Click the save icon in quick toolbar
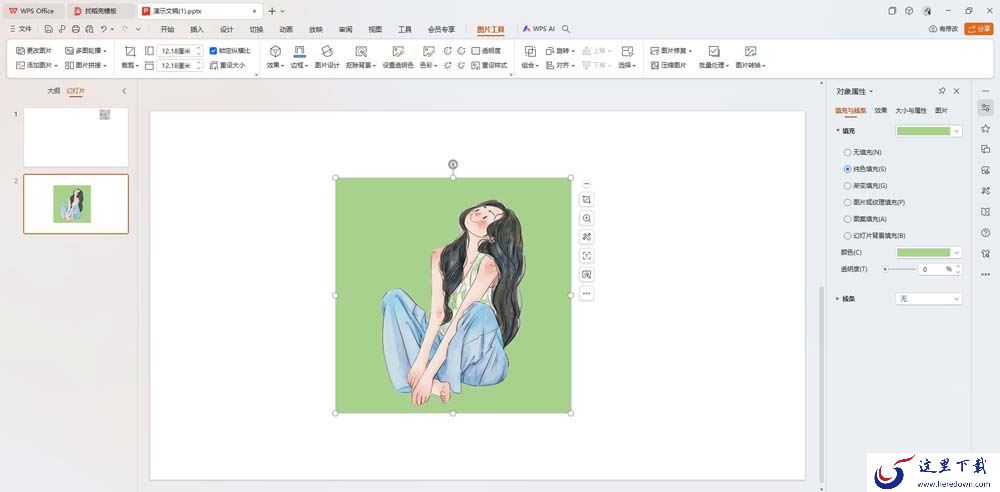The image size is (1000, 492). (48, 29)
